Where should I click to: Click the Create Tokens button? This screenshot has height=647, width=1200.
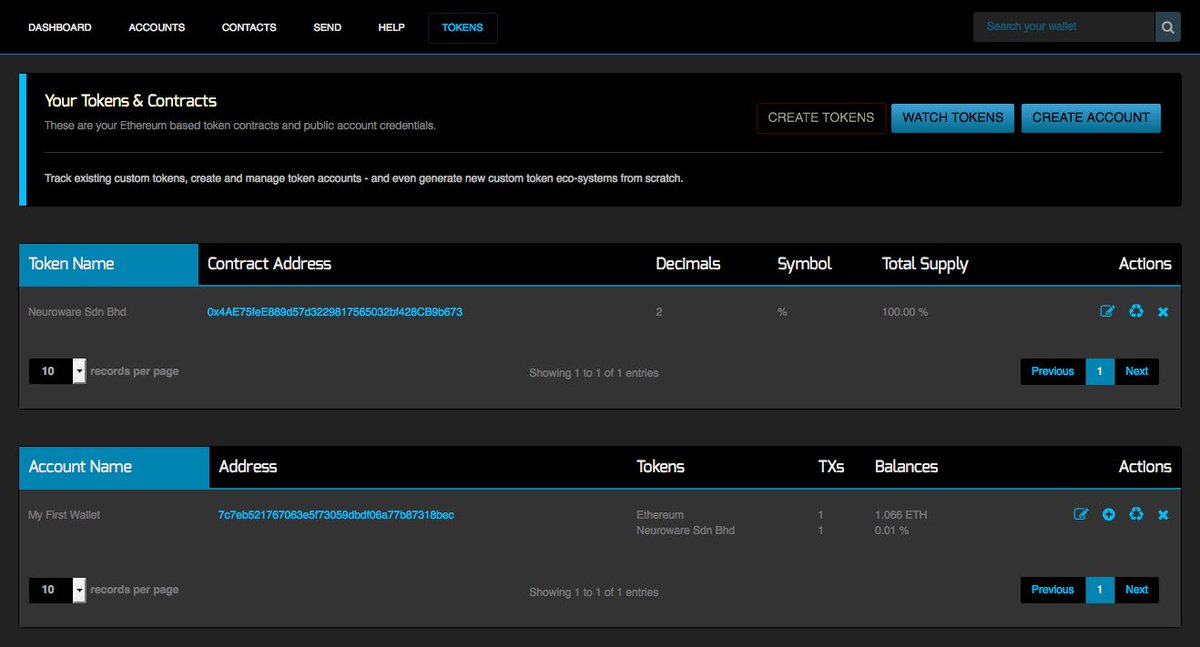pos(821,117)
